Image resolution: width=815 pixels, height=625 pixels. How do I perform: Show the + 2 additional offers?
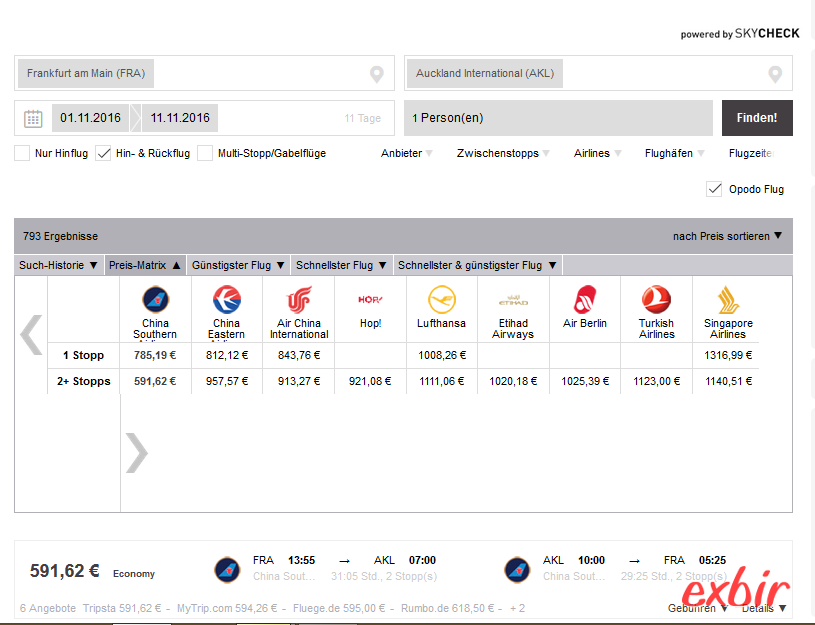(518, 608)
